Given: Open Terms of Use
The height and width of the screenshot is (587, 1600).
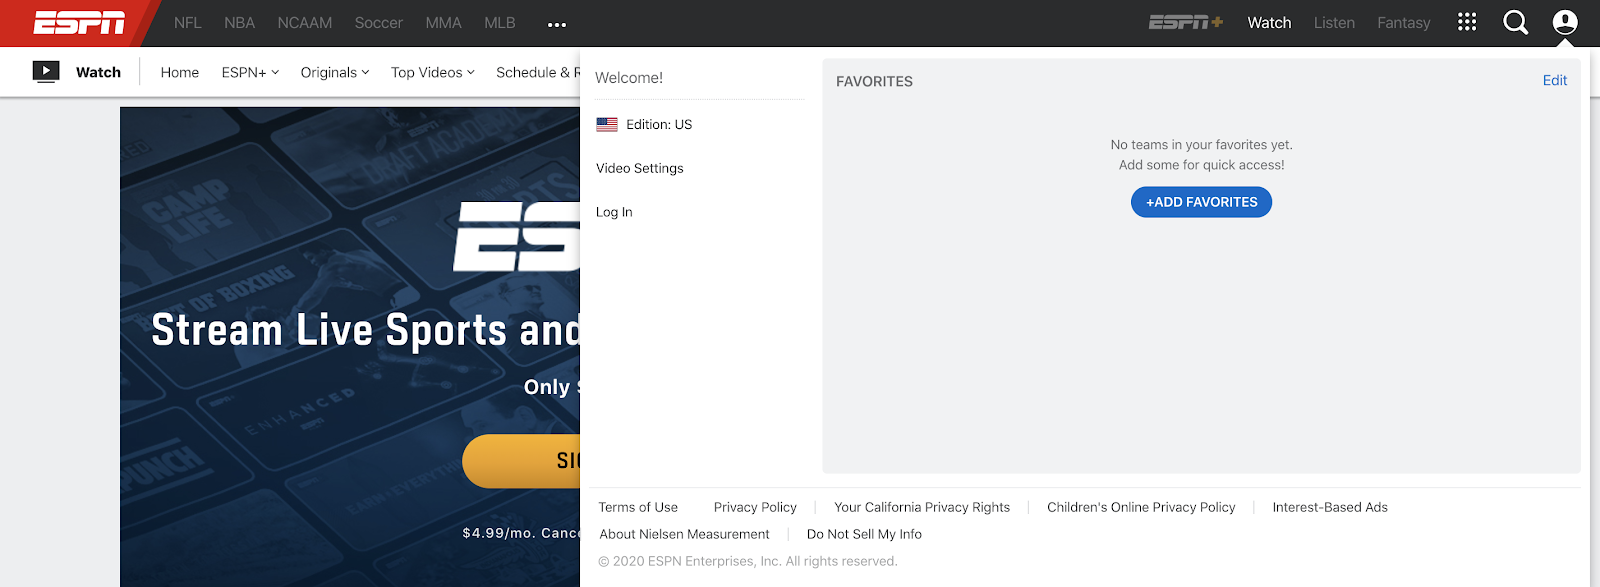Looking at the screenshot, I should (638, 507).
